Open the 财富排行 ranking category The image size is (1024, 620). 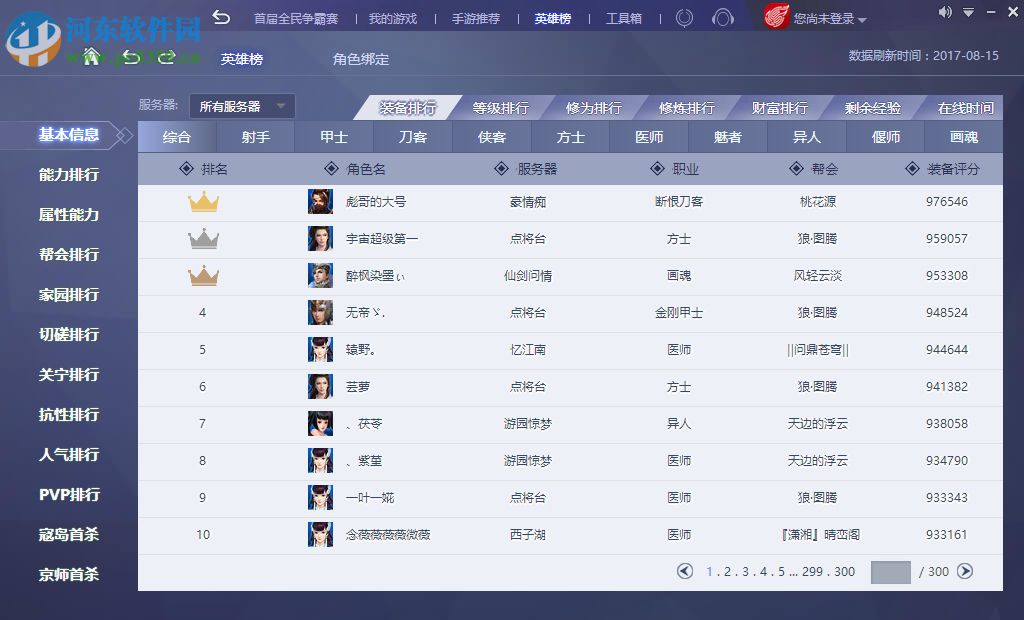779,106
